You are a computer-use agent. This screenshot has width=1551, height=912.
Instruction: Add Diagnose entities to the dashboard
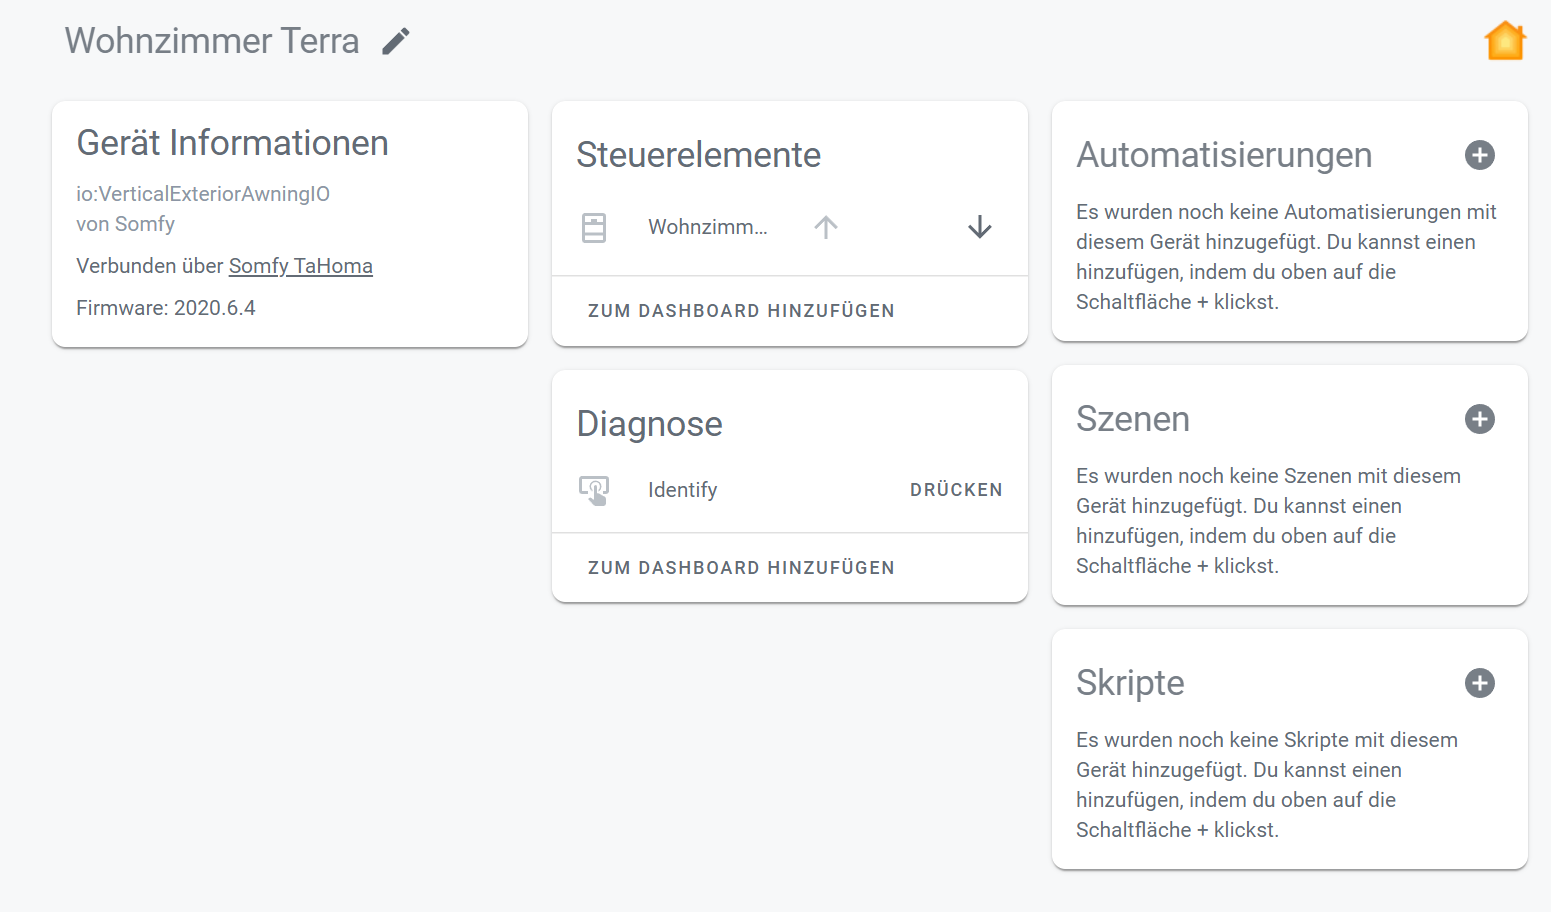coord(741,568)
